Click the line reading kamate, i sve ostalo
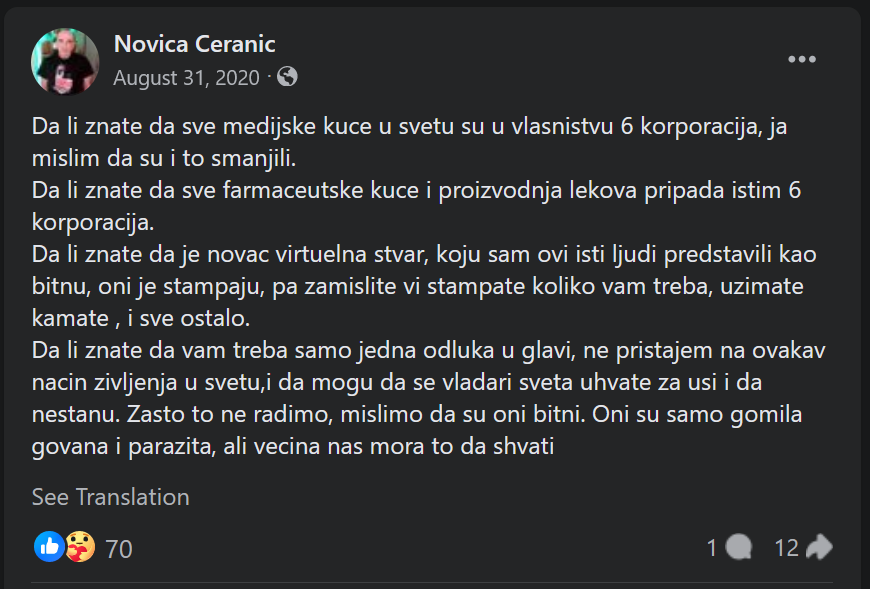This screenshot has width=870, height=589. tap(142, 319)
